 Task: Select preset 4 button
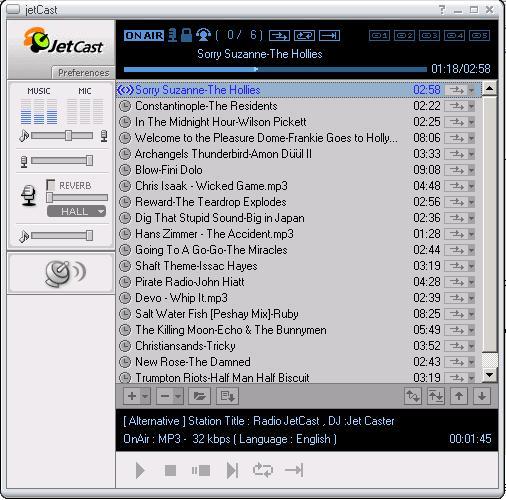(x=454, y=35)
